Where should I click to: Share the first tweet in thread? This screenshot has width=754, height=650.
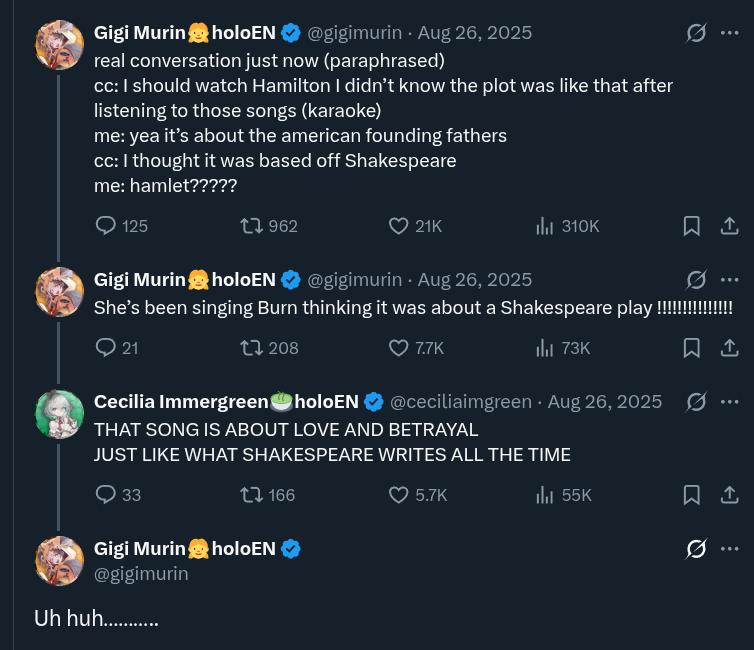[x=730, y=226]
